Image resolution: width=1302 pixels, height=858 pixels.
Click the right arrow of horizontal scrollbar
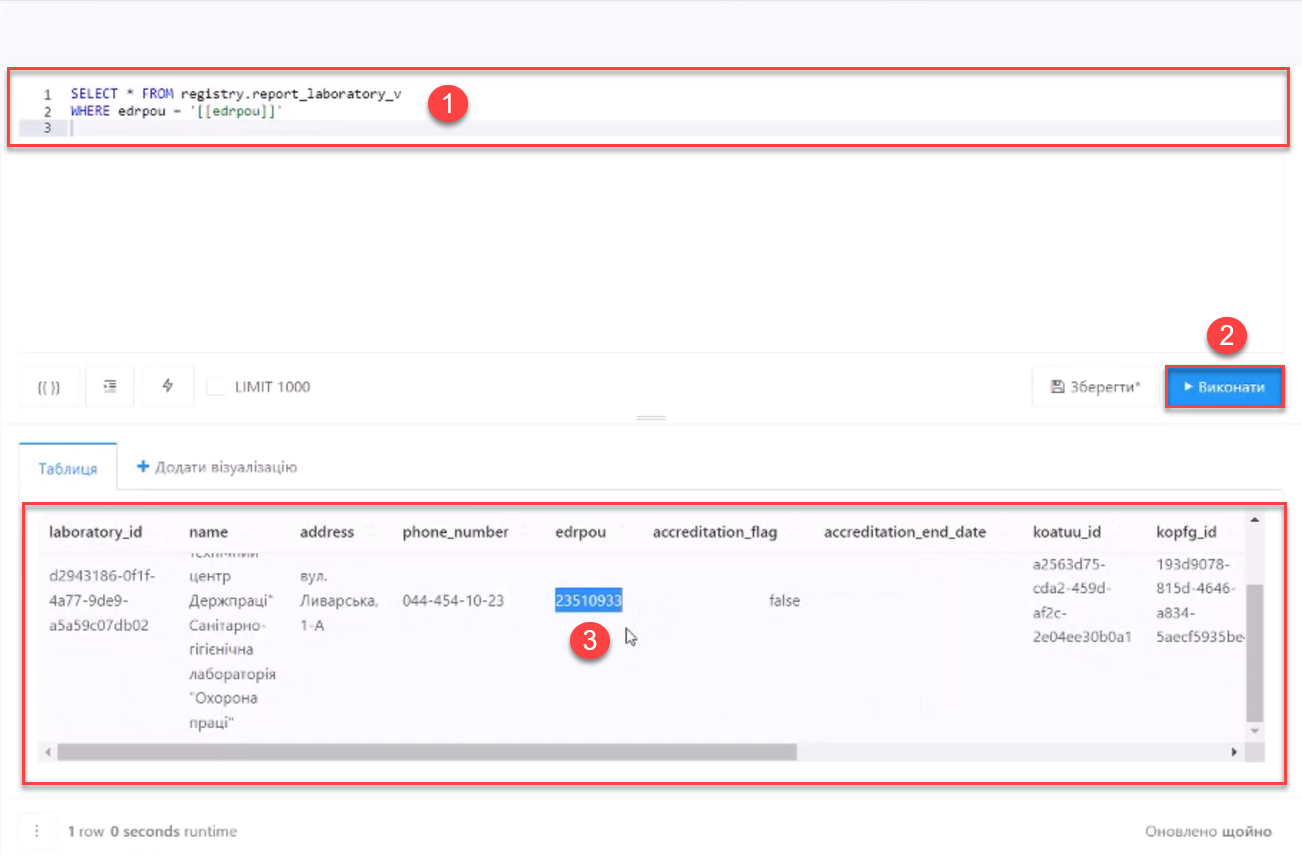click(1234, 752)
